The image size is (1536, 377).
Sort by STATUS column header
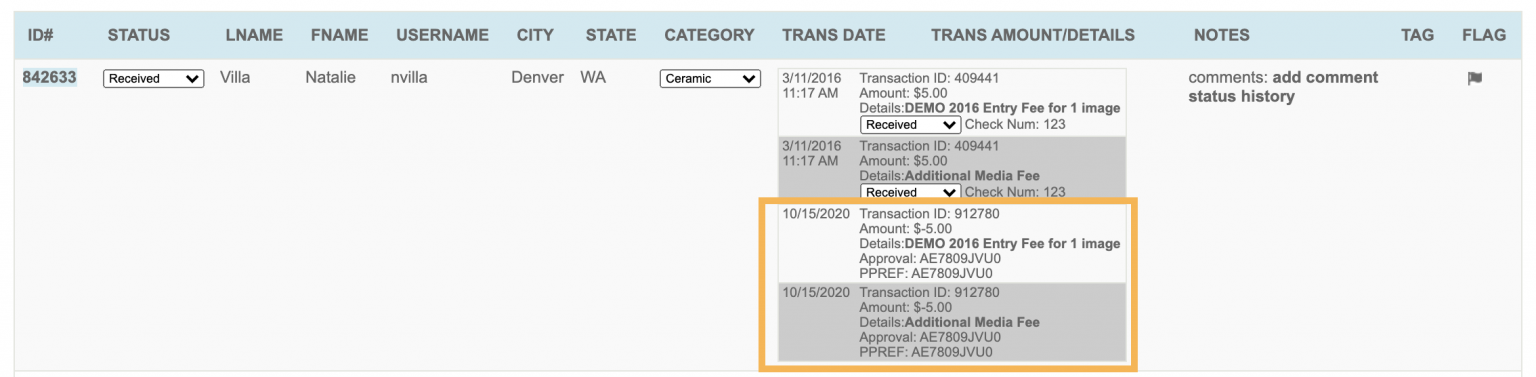click(139, 35)
